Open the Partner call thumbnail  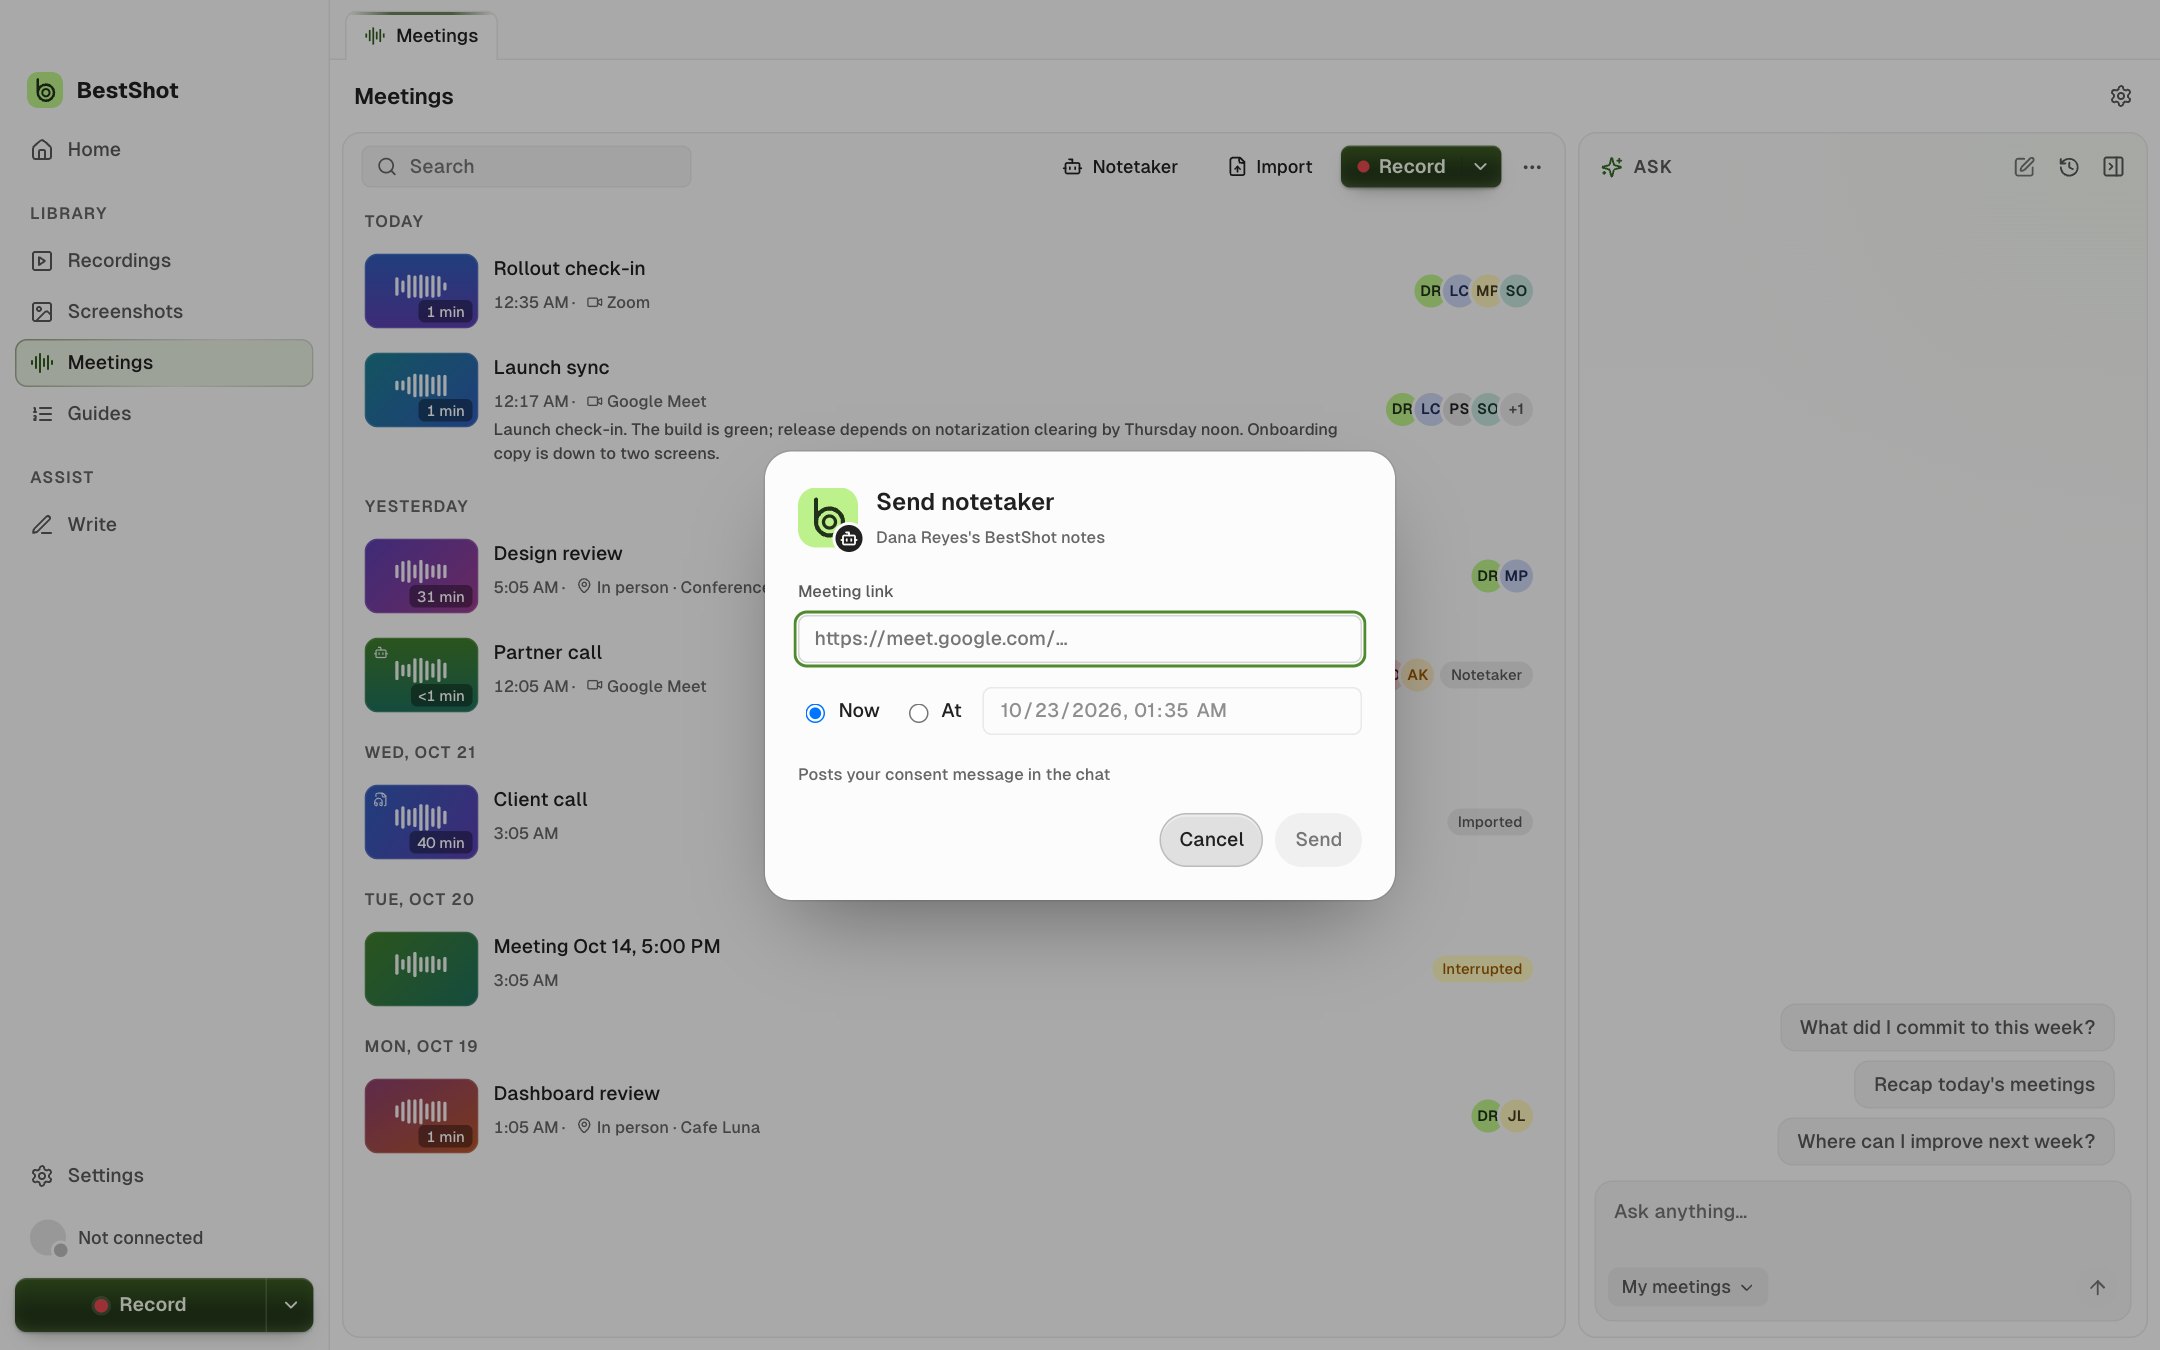pyautogui.click(x=421, y=674)
